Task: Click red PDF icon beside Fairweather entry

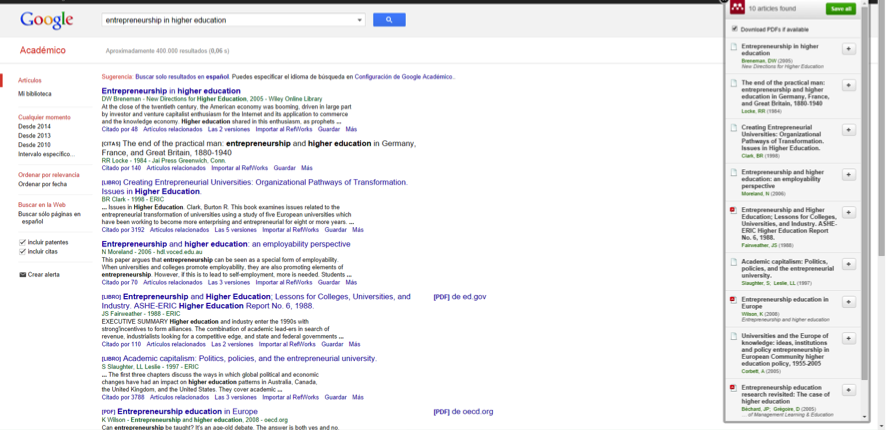Action: coord(733,210)
